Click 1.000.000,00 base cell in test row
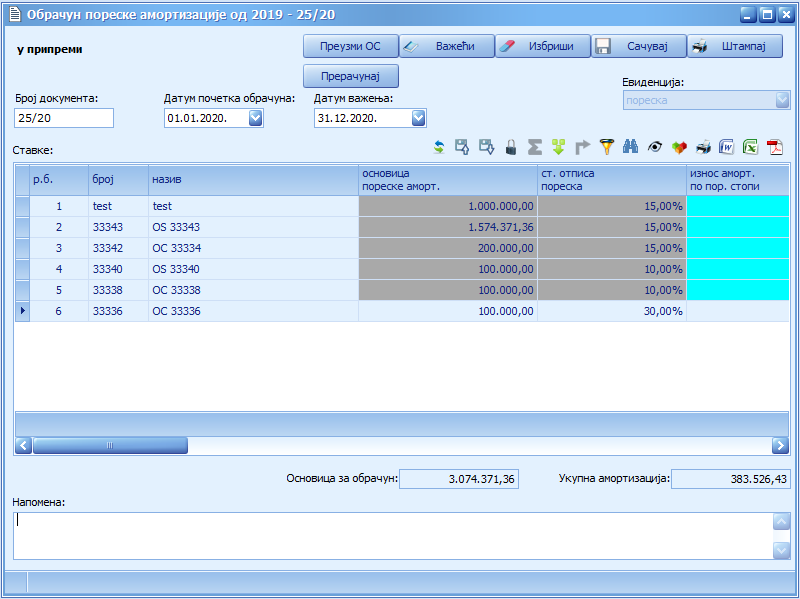Viewport: 800px width, 599px height. point(448,206)
